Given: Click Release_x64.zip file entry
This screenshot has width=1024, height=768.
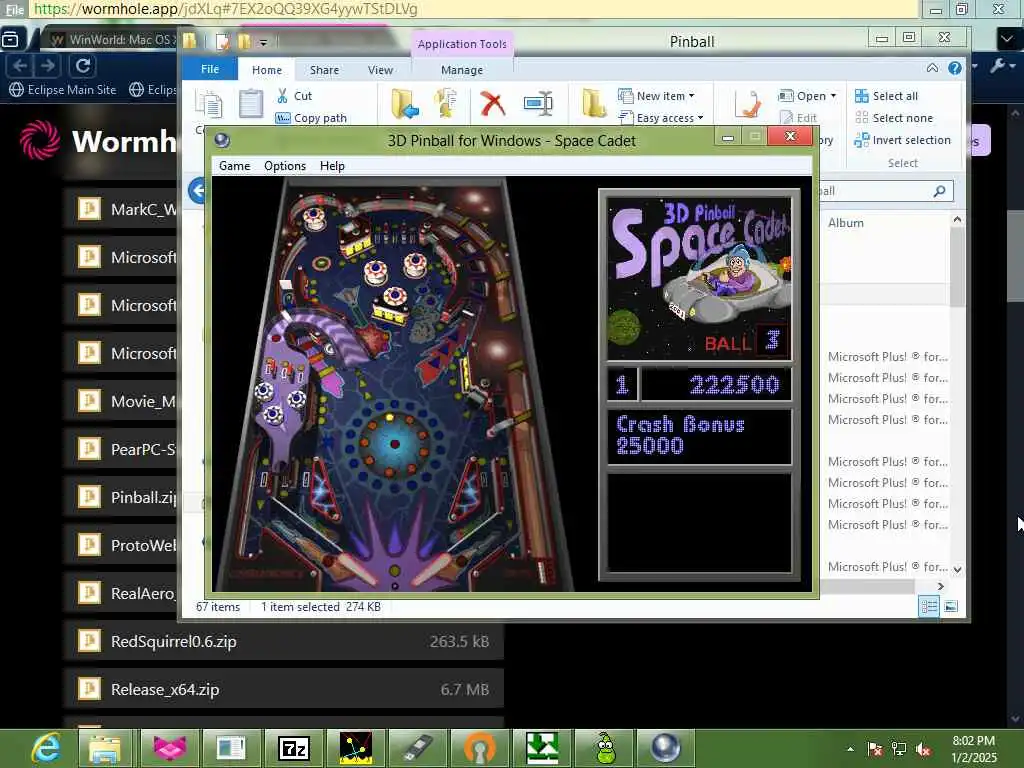Looking at the screenshot, I should click(283, 689).
